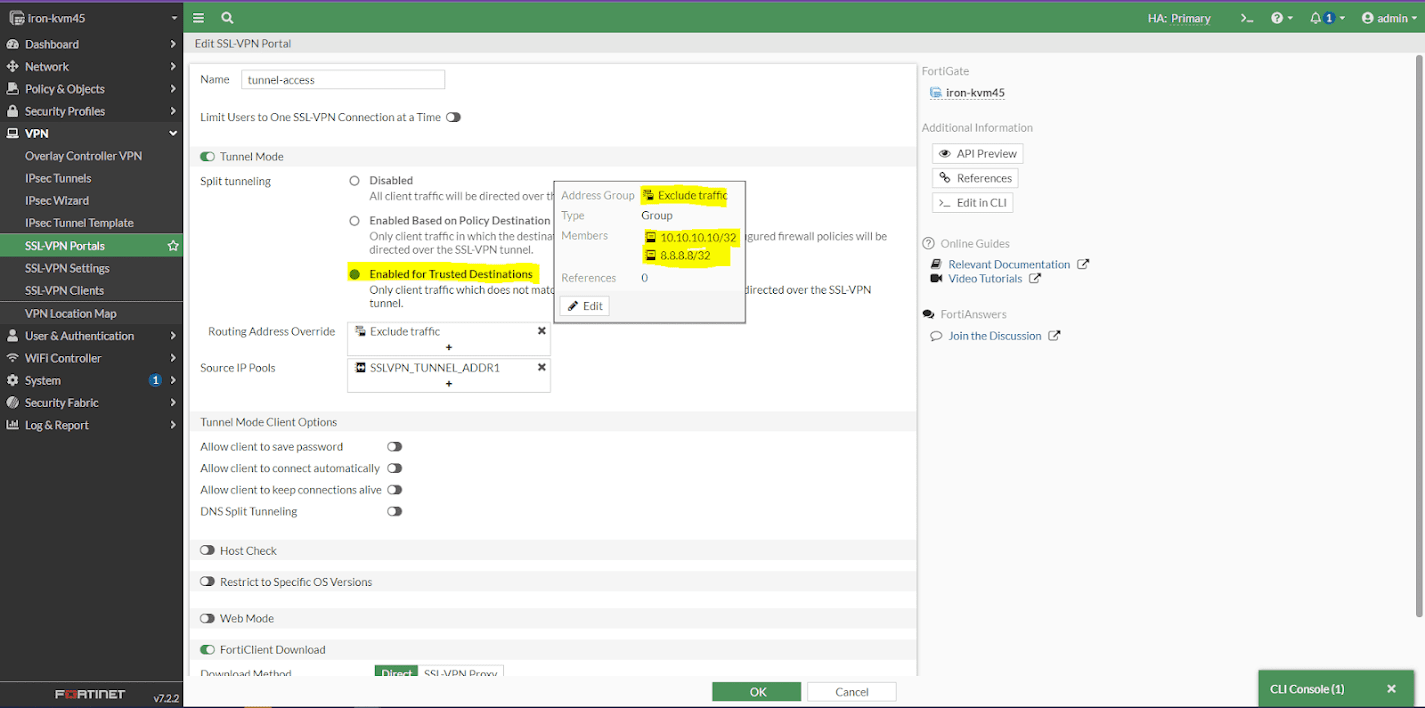Viewport: 1425px width, 708px height.
Task: Expand the Security Profiles menu
Action: (x=92, y=111)
